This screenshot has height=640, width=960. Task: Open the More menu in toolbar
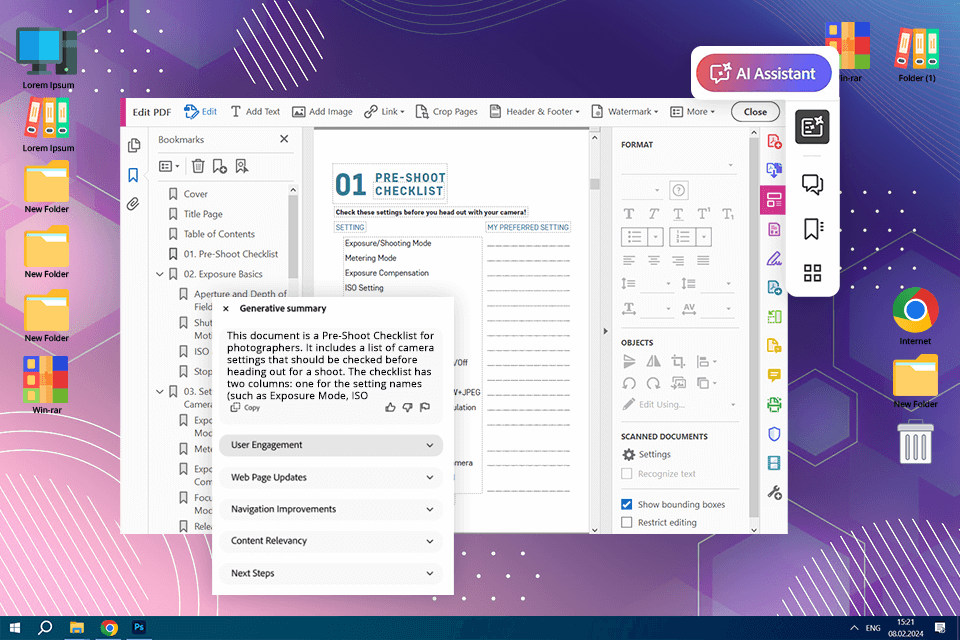pyautogui.click(x=692, y=111)
